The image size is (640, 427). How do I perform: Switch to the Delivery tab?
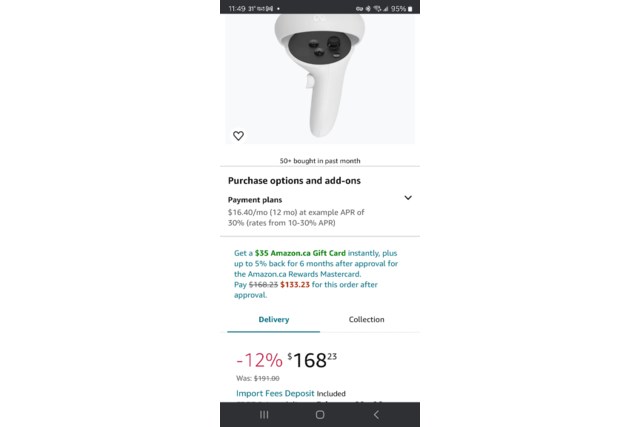click(273, 320)
